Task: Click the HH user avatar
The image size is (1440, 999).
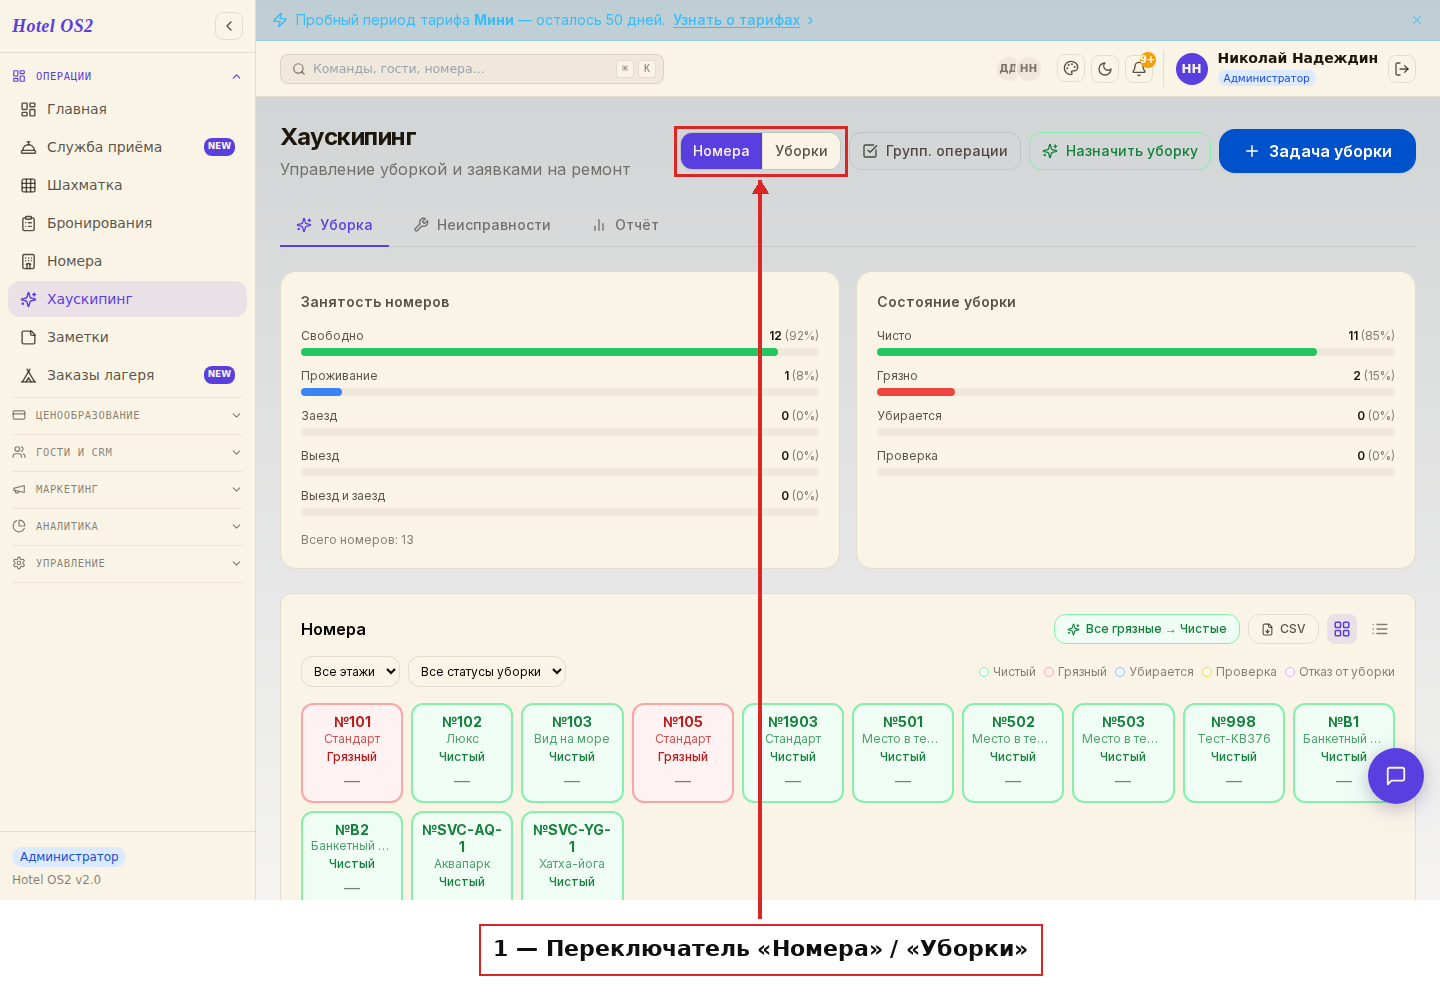Action: point(1192,69)
